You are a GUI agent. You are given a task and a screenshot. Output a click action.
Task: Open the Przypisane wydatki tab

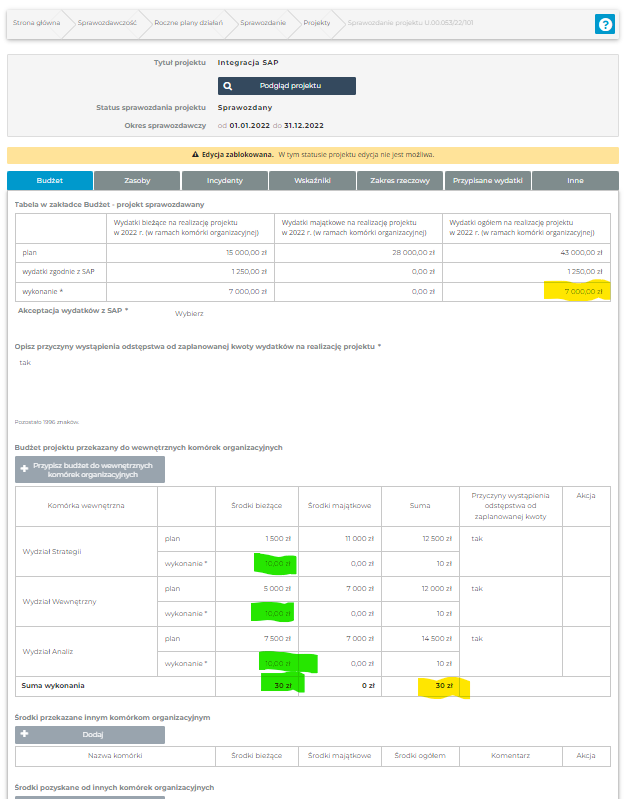click(x=487, y=181)
